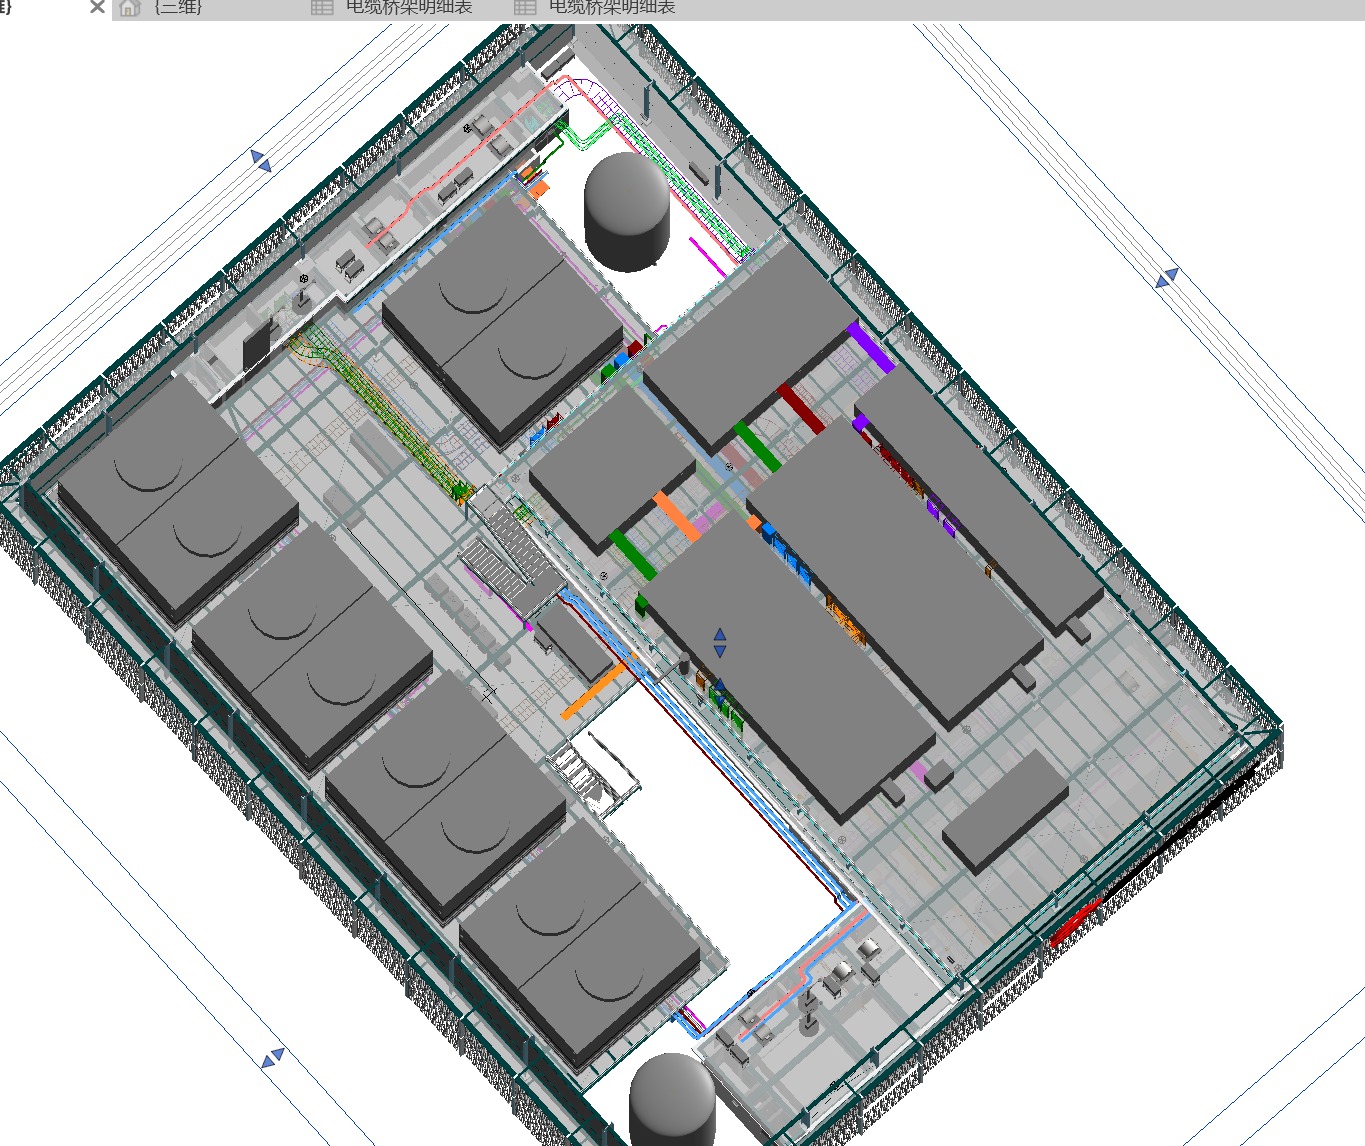Switch to the {三维} view tab
Screen dimensions: 1365x1146
(x=178, y=8)
